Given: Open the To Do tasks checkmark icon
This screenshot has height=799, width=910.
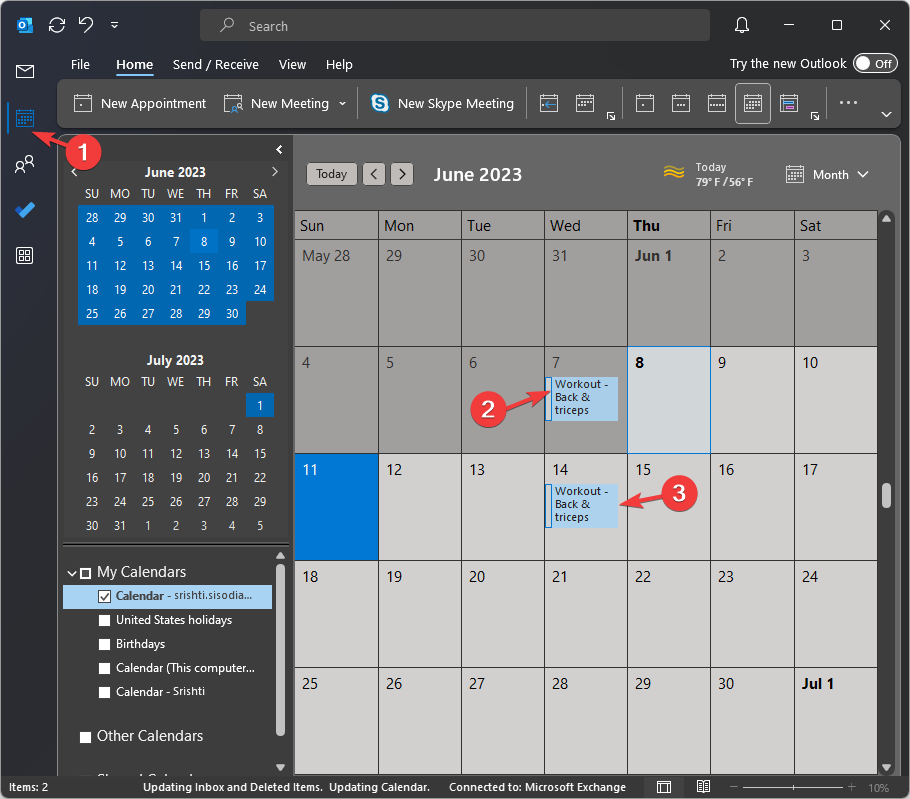Looking at the screenshot, I should [x=24, y=209].
